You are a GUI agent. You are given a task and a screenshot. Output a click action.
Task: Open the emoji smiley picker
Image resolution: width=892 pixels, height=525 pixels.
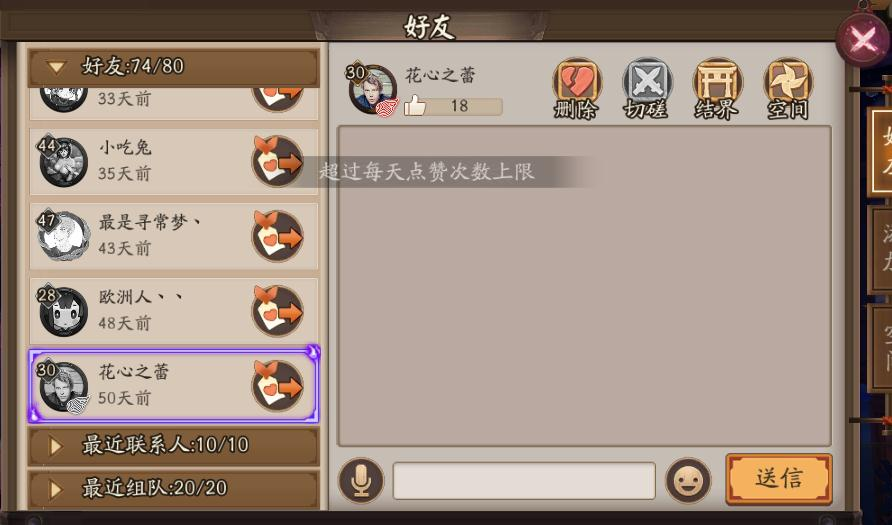[688, 481]
